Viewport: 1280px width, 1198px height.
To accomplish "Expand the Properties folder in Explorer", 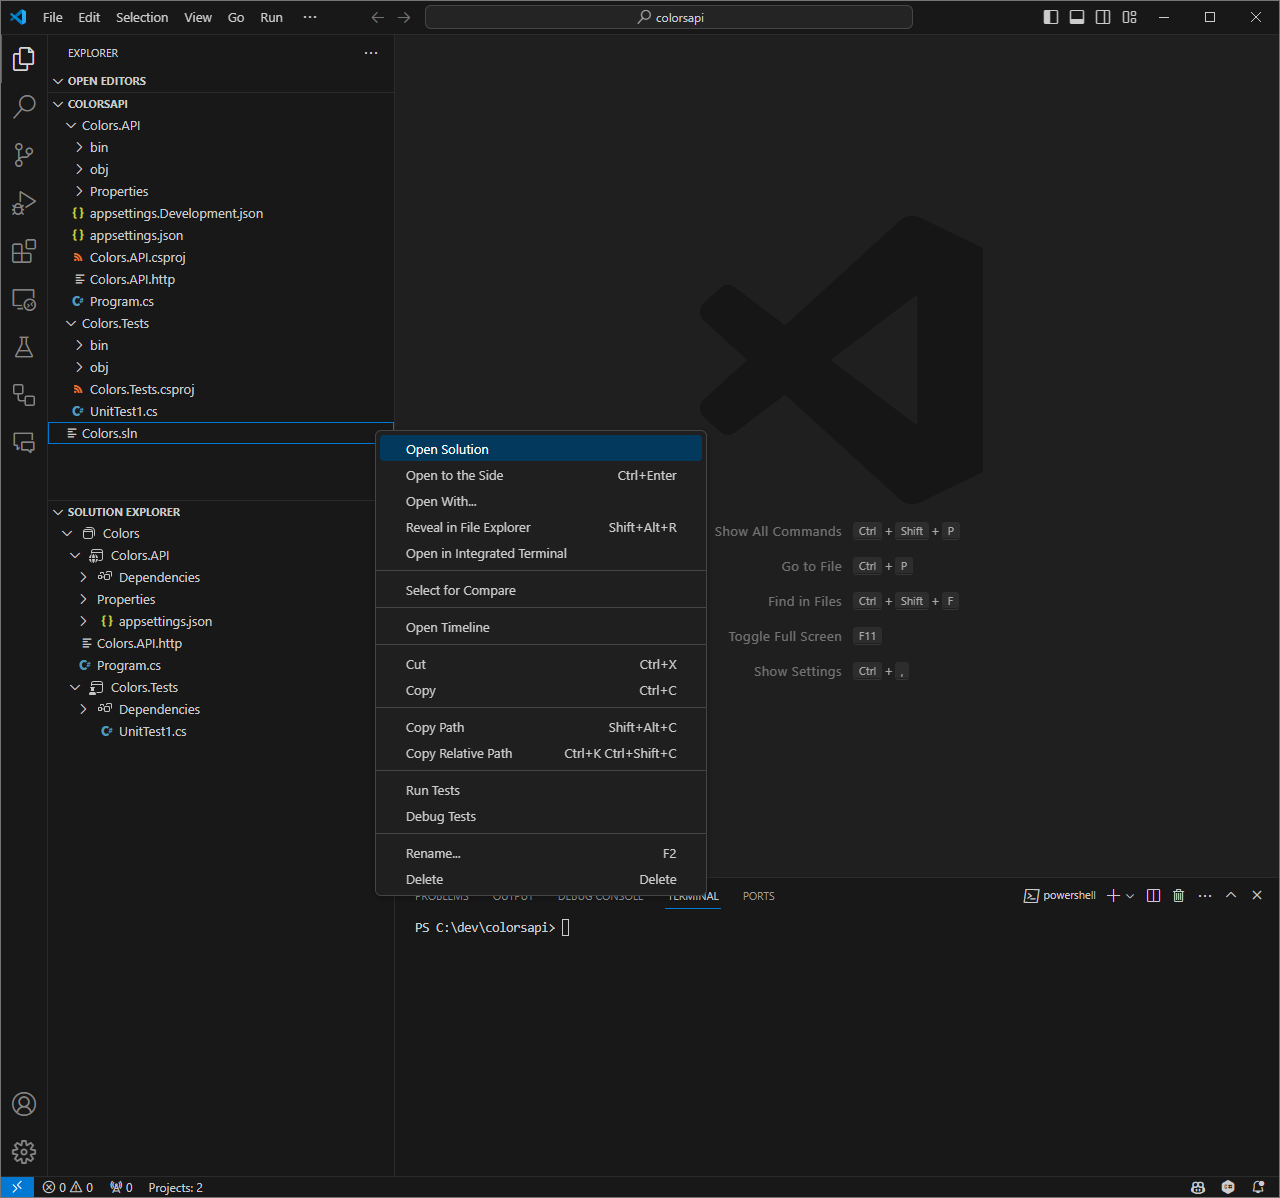I will tap(79, 192).
